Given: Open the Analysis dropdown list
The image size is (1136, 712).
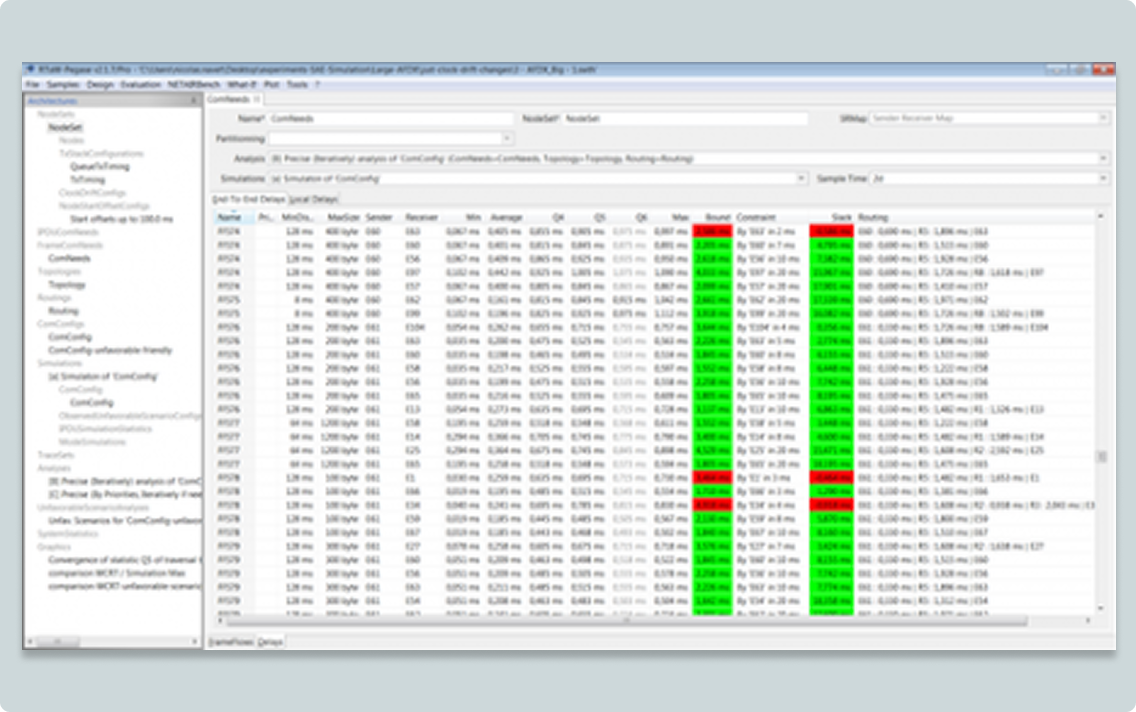Looking at the screenshot, I should 1103,158.
